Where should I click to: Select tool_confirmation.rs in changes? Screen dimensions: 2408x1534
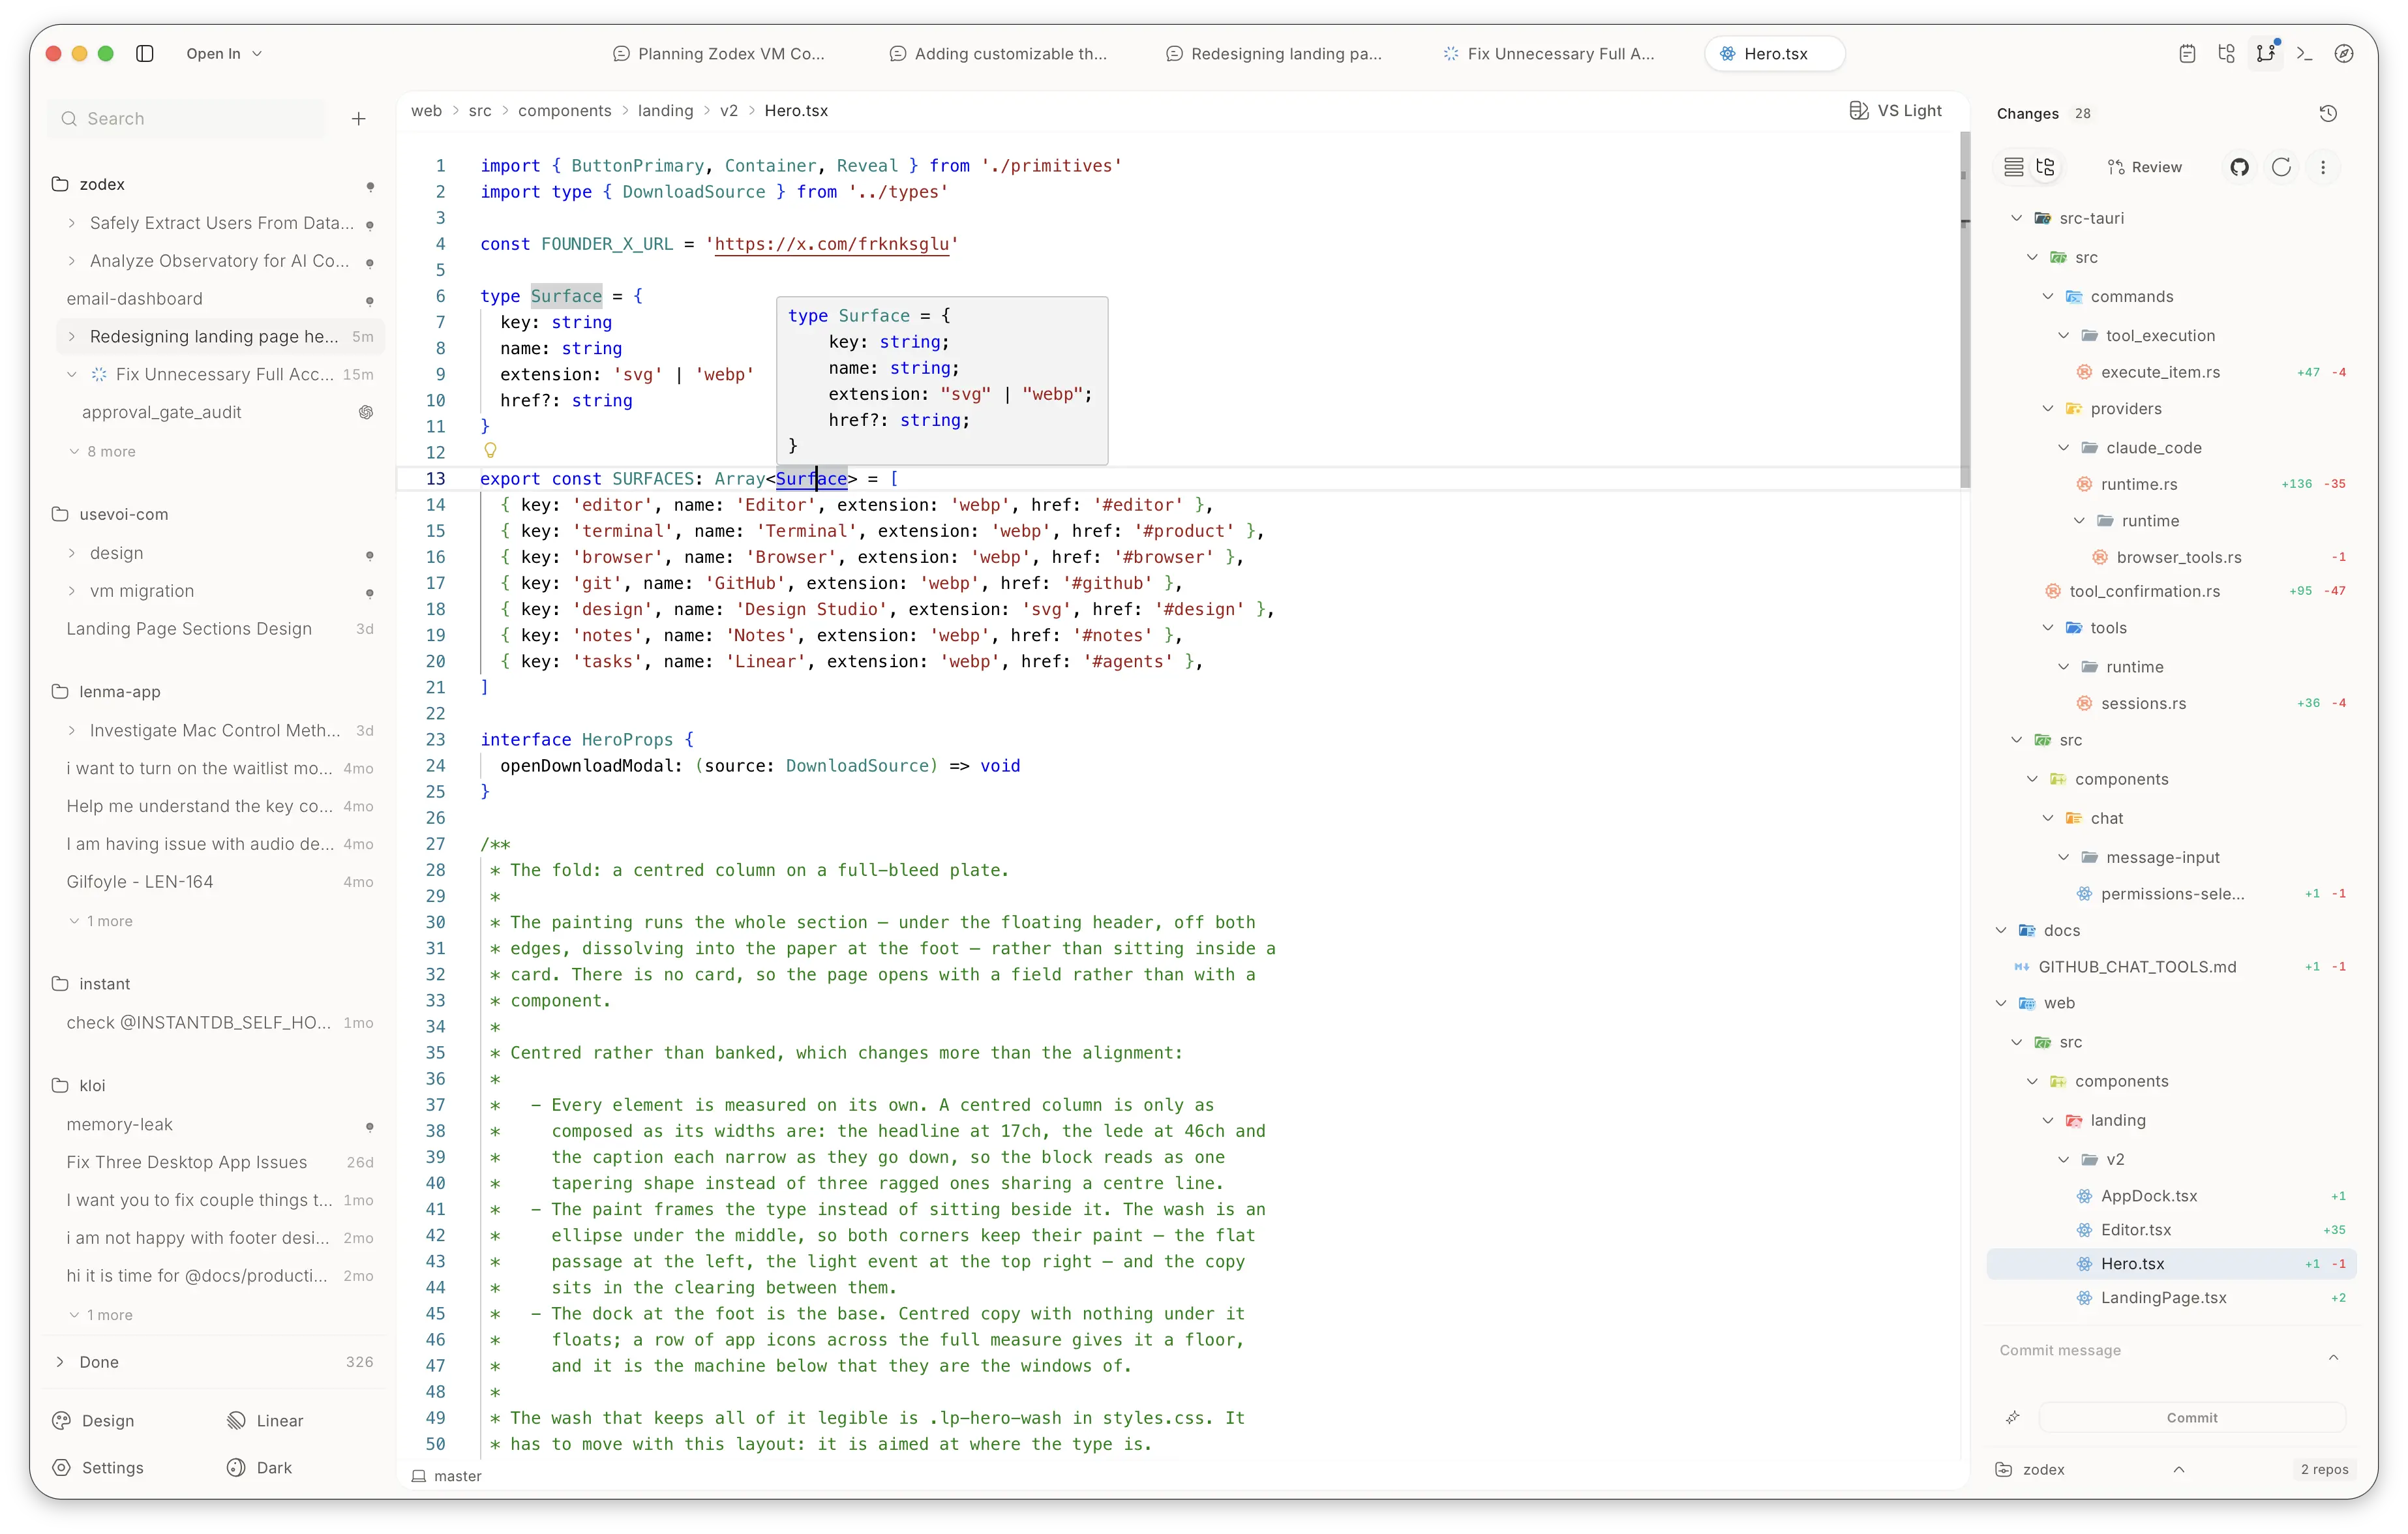coord(2170,591)
